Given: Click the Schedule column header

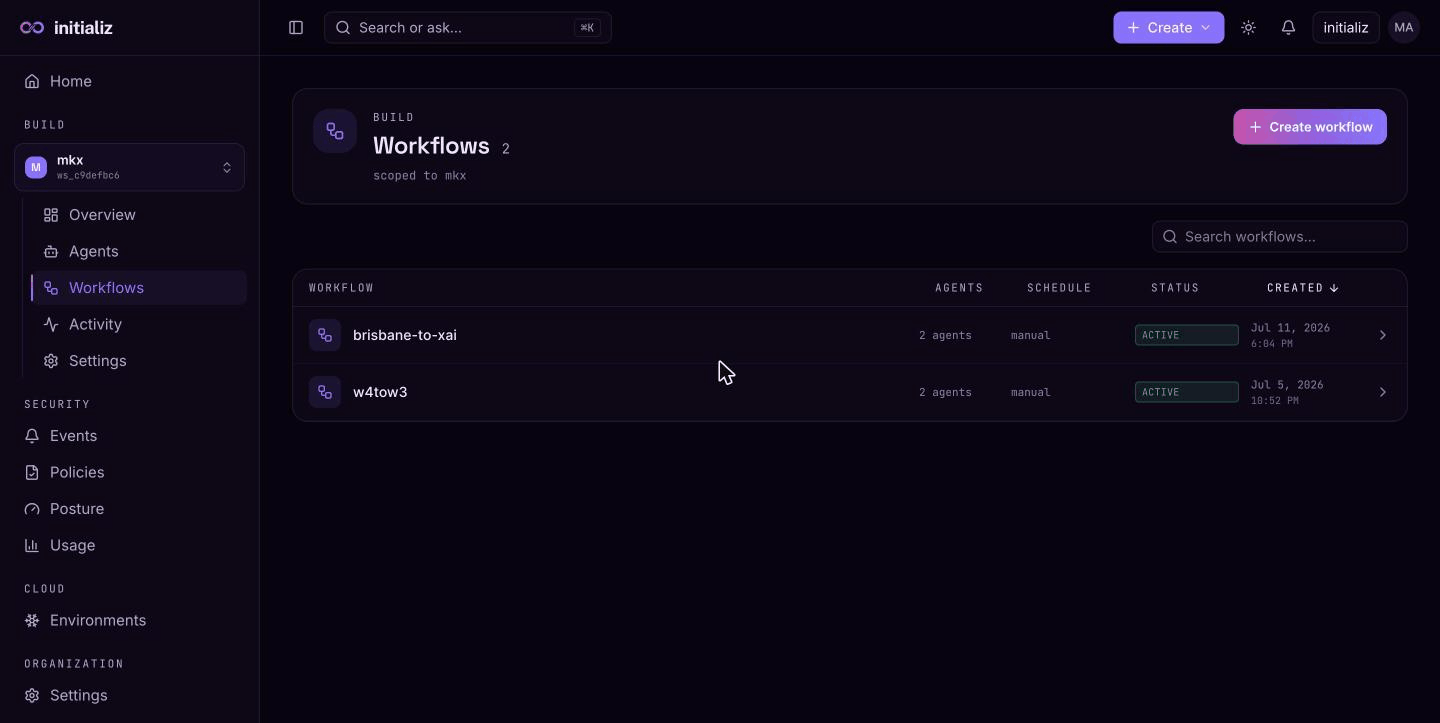Looking at the screenshot, I should pos(1059,288).
